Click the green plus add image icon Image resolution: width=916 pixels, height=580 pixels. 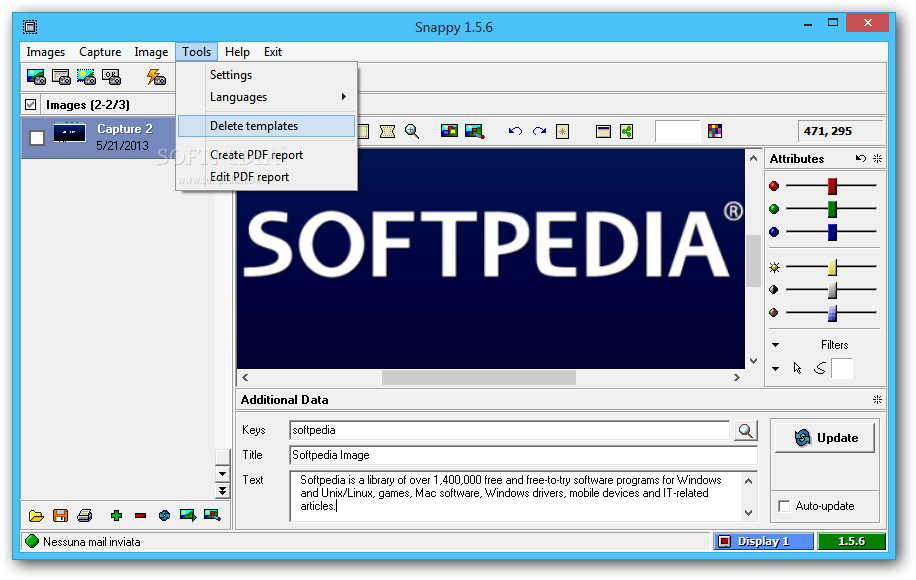(x=116, y=516)
